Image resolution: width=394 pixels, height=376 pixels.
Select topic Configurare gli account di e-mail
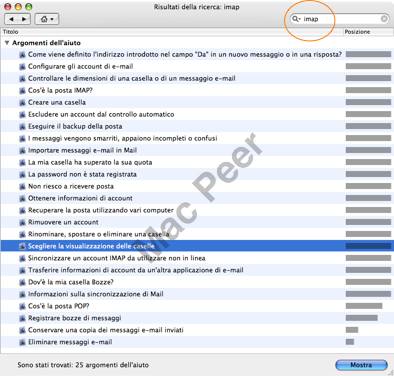[x=81, y=66]
